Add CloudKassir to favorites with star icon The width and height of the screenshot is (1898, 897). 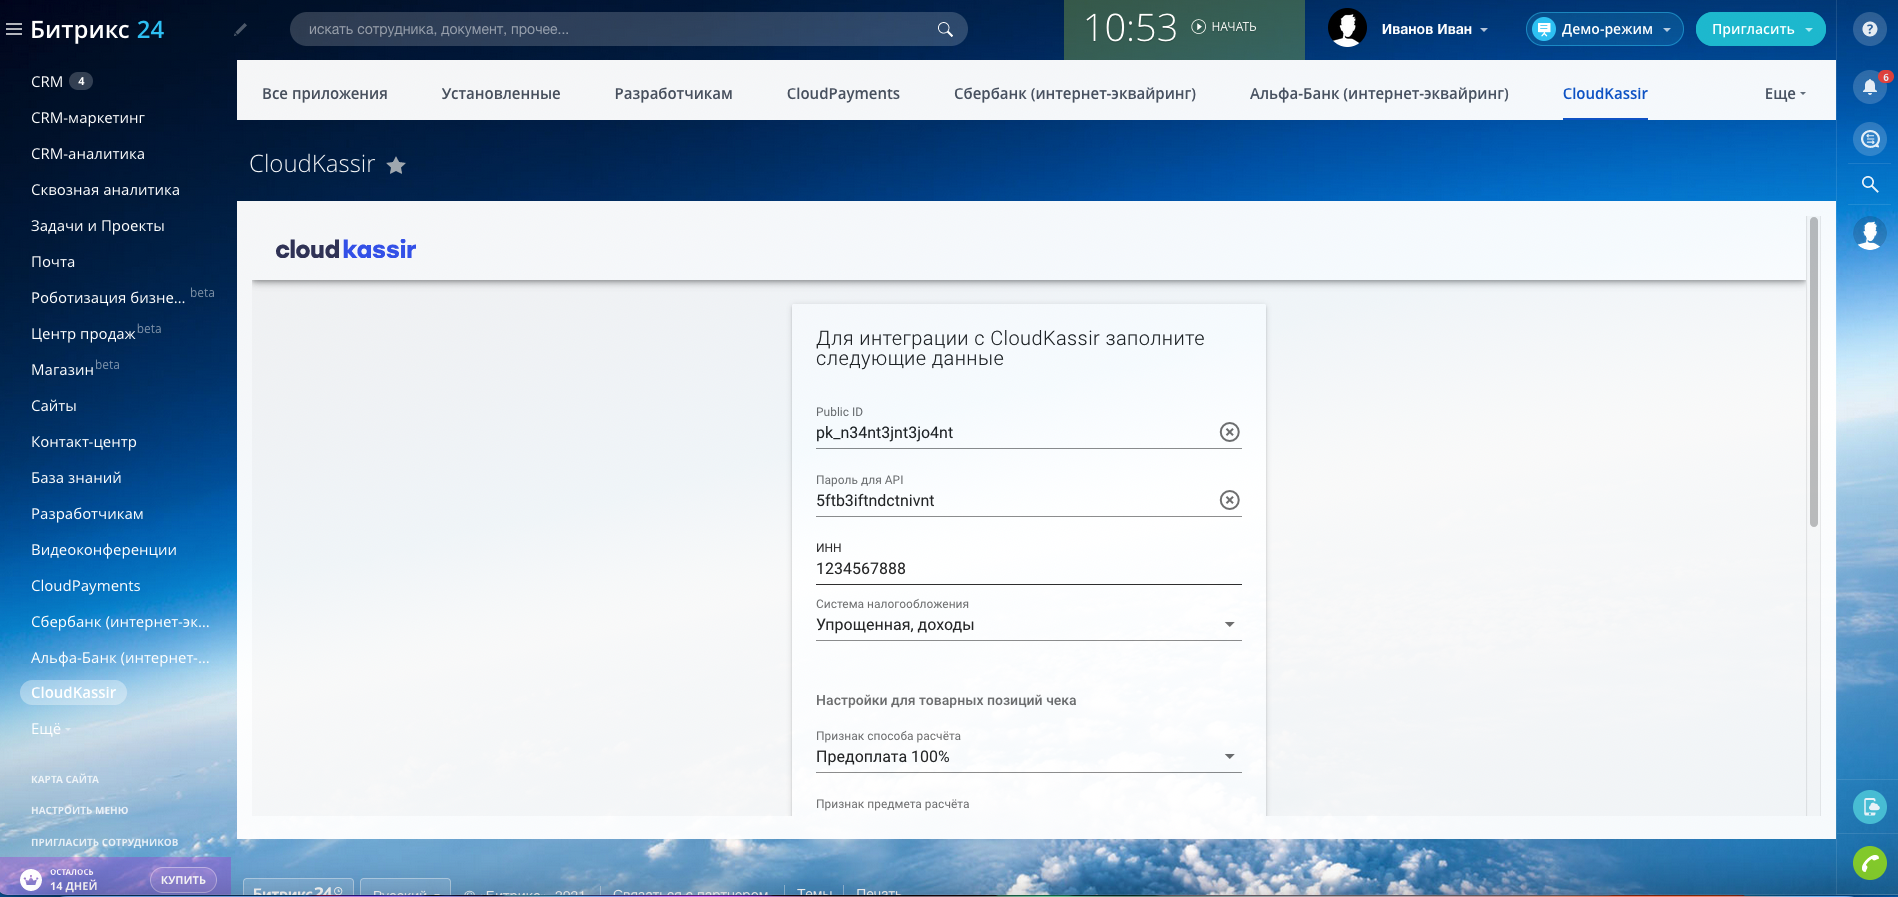point(396,166)
